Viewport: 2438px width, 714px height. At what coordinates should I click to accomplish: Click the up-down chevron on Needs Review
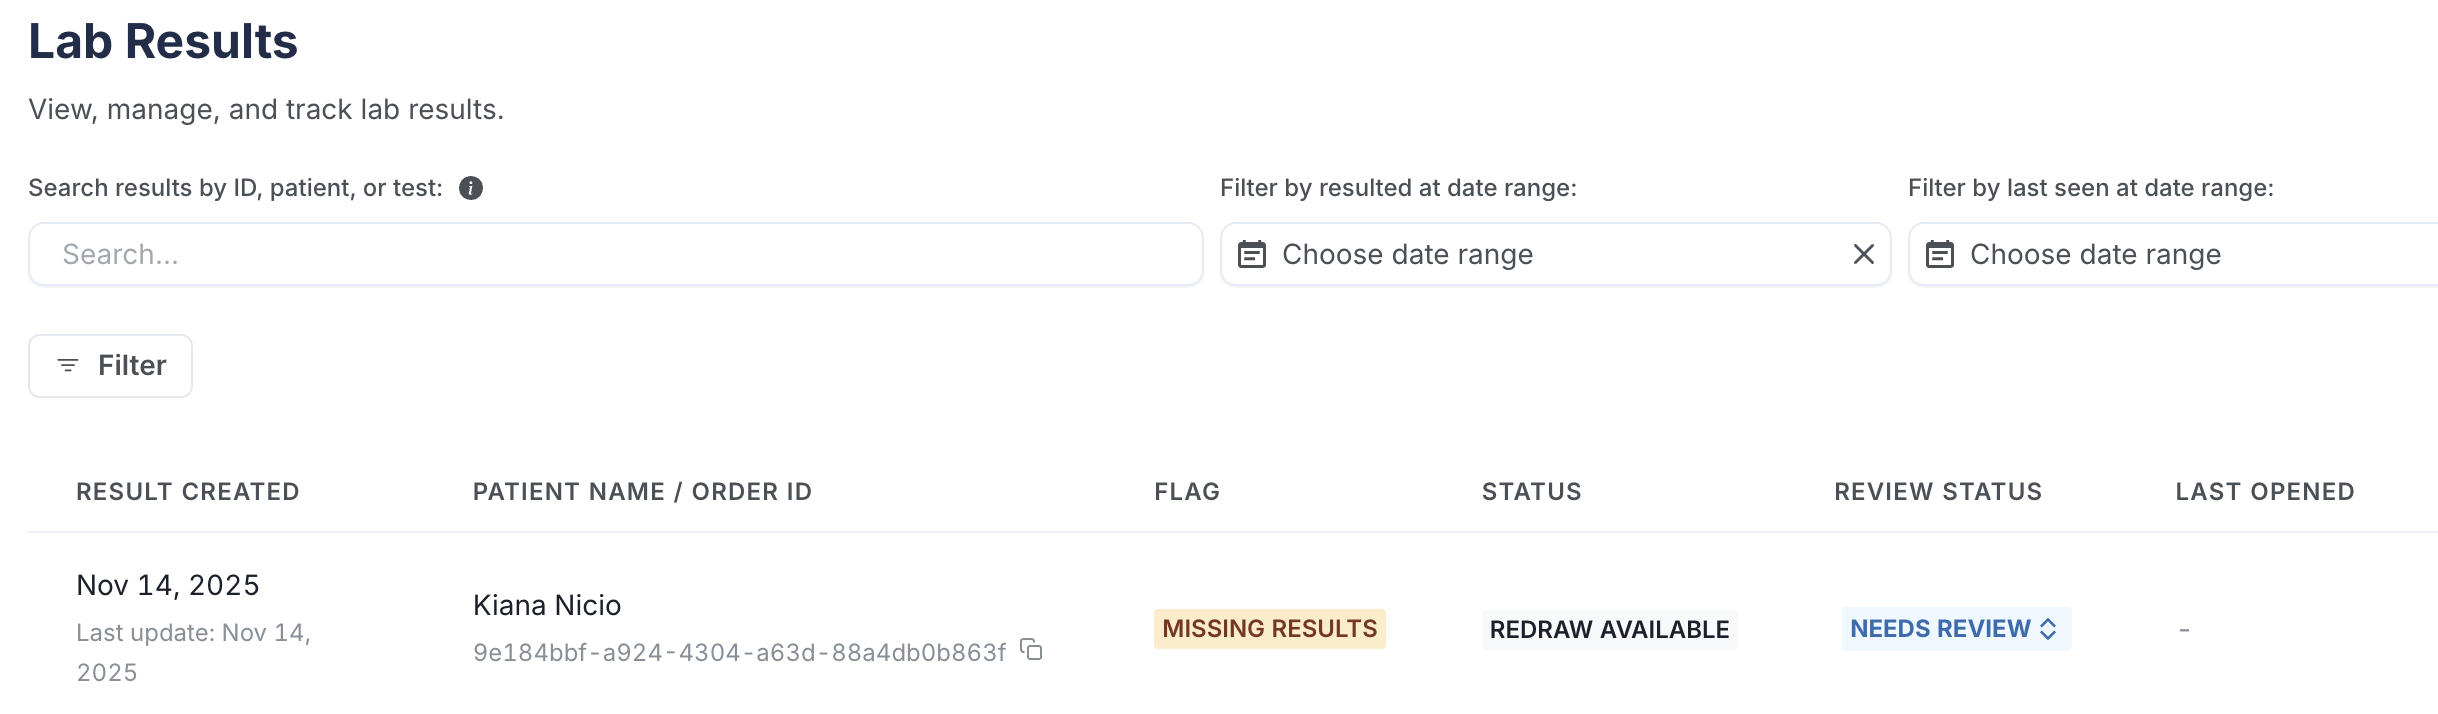click(x=2049, y=629)
